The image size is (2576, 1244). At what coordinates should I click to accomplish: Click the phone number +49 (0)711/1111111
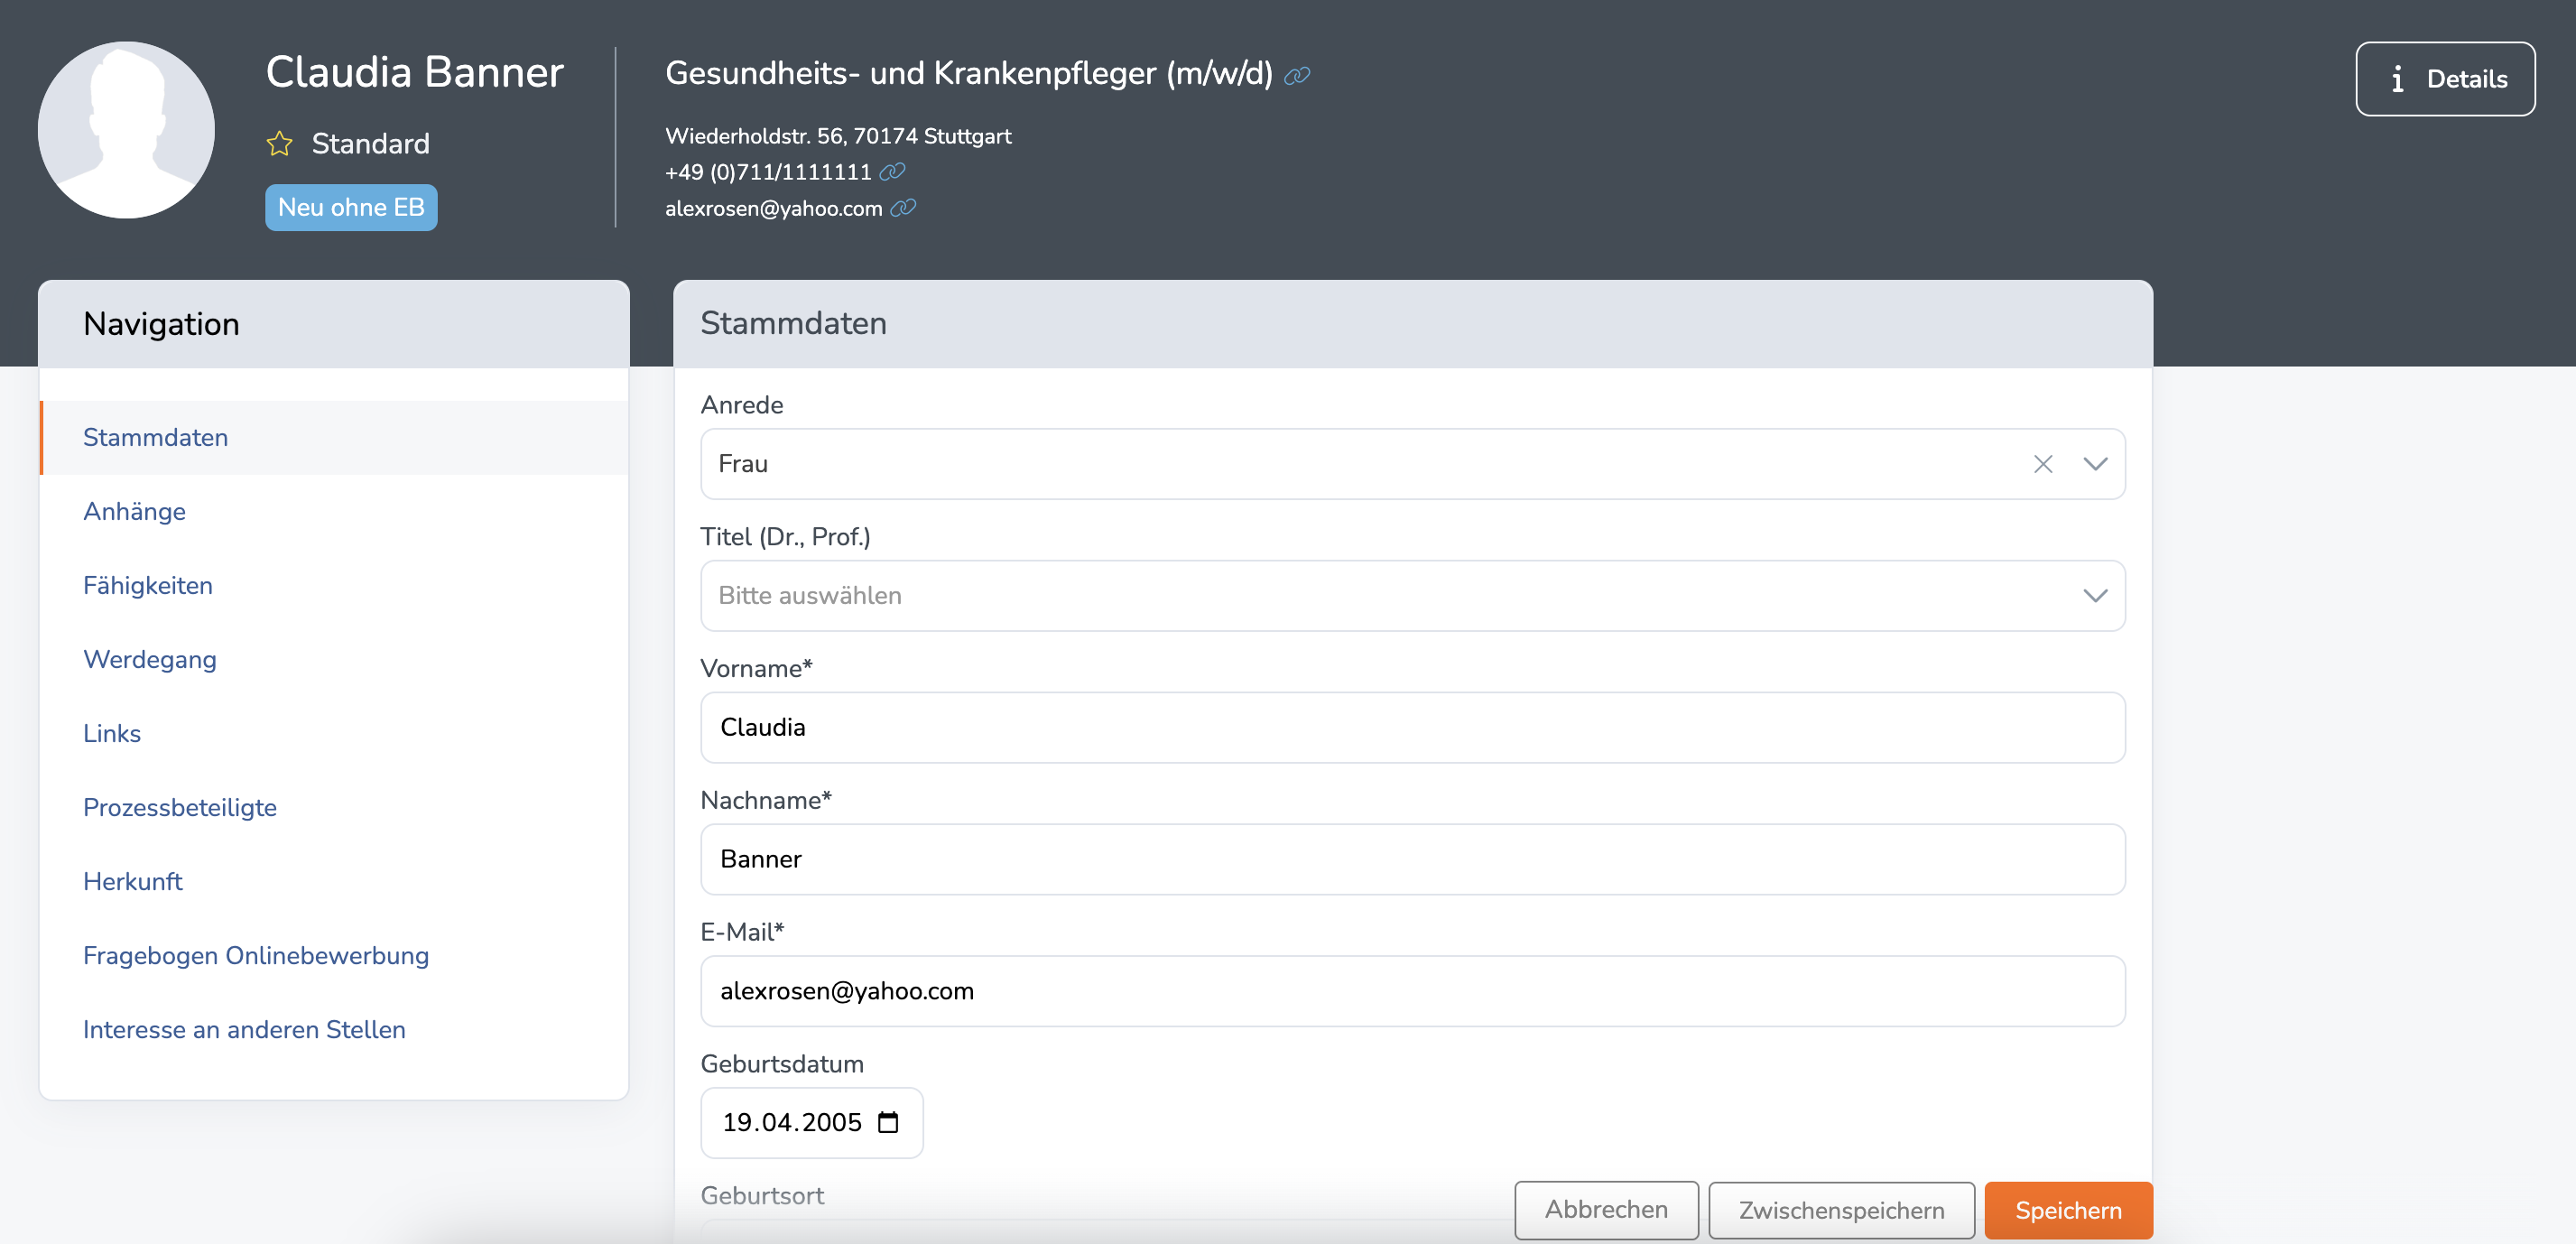point(768,172)
